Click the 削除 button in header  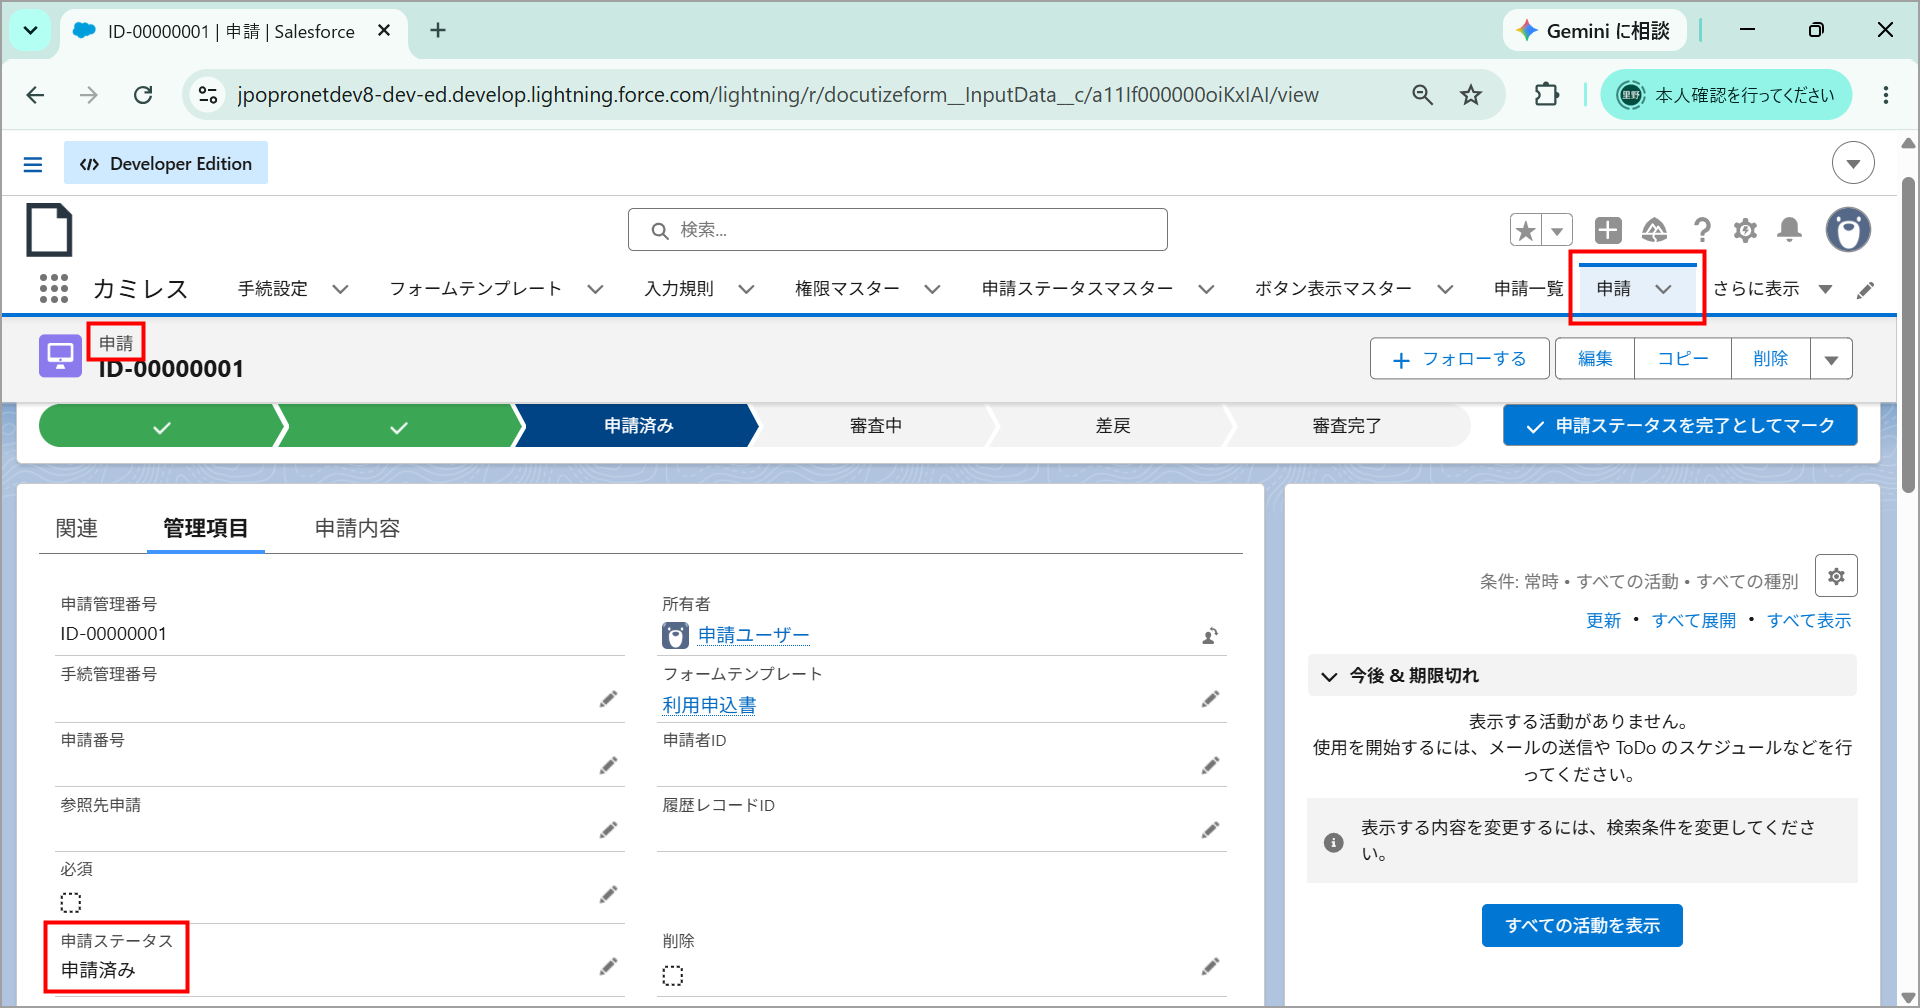pyautogui.click(x=1771, y=359)
